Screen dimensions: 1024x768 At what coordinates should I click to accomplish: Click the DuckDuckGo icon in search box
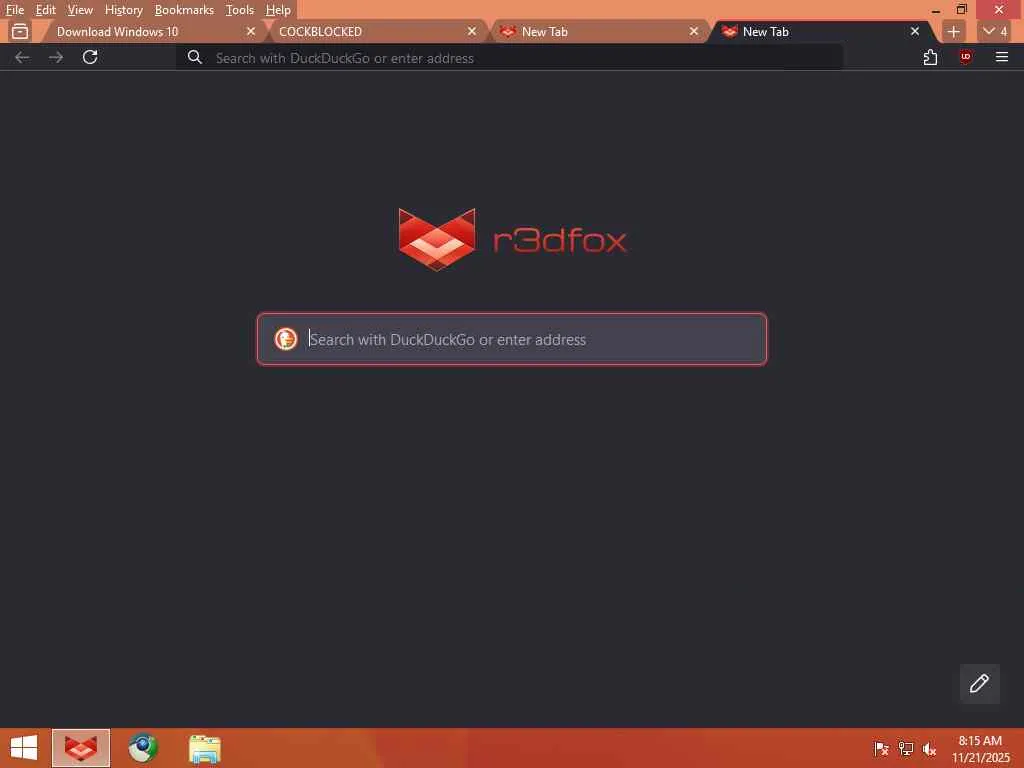[x=286, y=339]
